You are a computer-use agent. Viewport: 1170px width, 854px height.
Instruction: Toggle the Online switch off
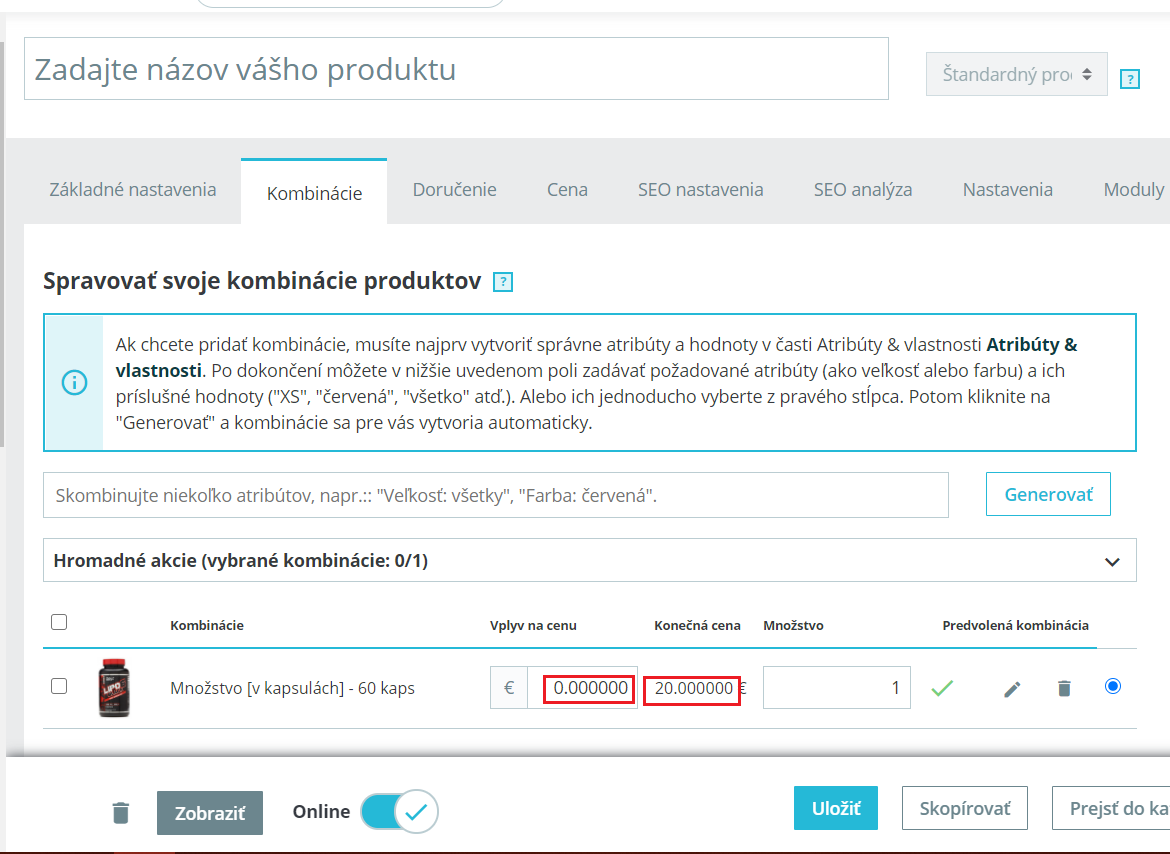399,811
